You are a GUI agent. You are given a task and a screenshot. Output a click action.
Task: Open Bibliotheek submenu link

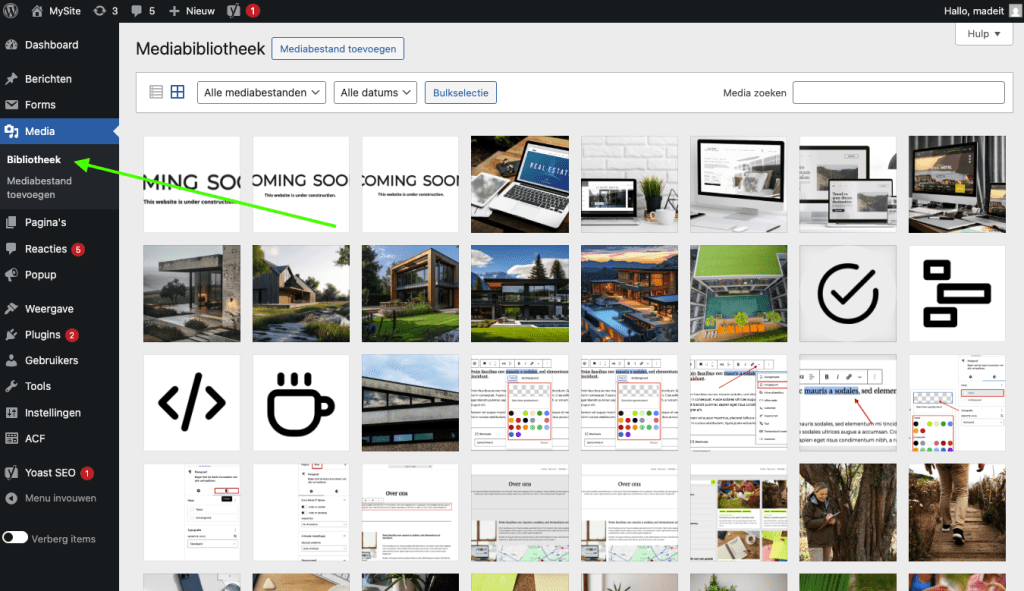[x=33, y=159]
